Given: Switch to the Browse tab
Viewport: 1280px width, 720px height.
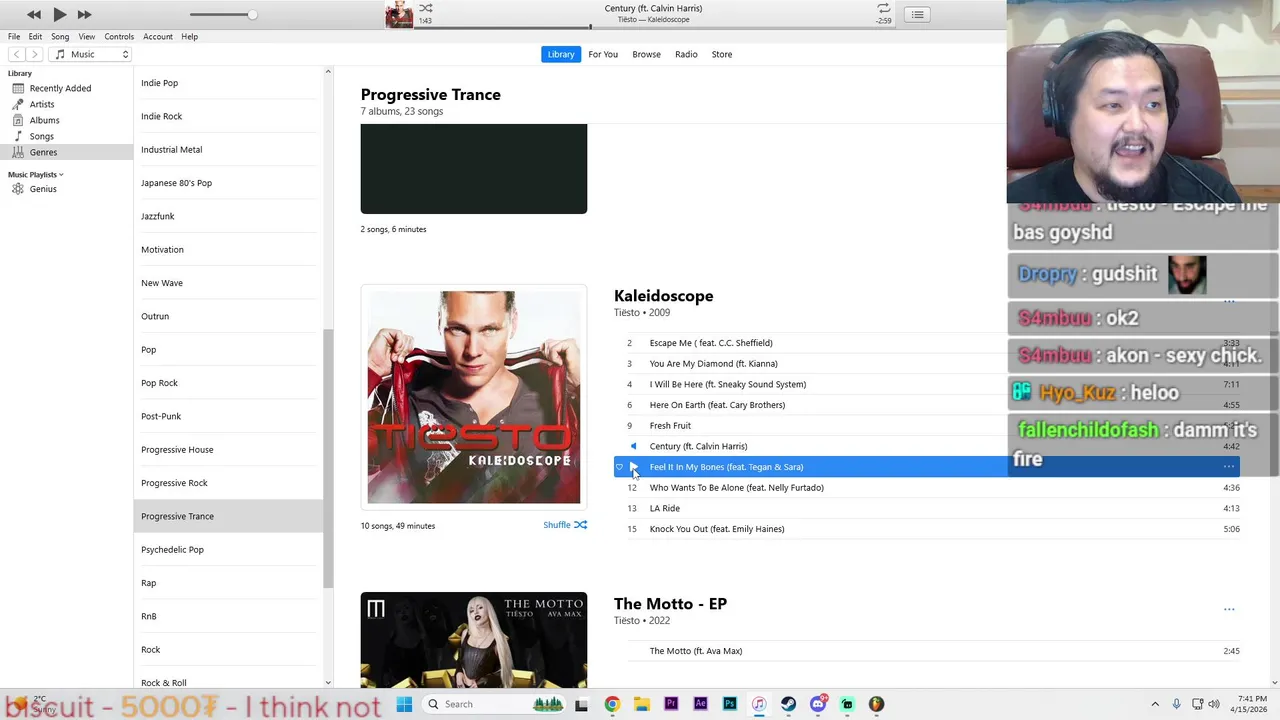Looking at the screenshot, I should point(646,54).
